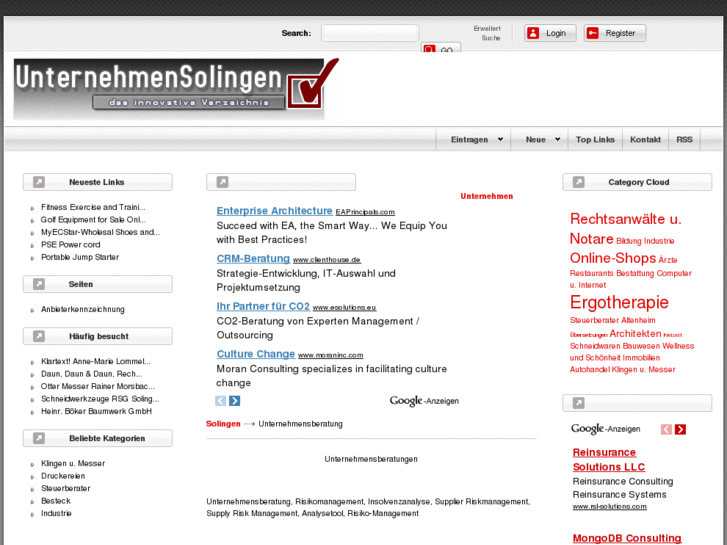Select Schneidwaren in category cloud
The height and width of the screenshot is (545, 727).
pyautogui.click(x=595, y=346)
